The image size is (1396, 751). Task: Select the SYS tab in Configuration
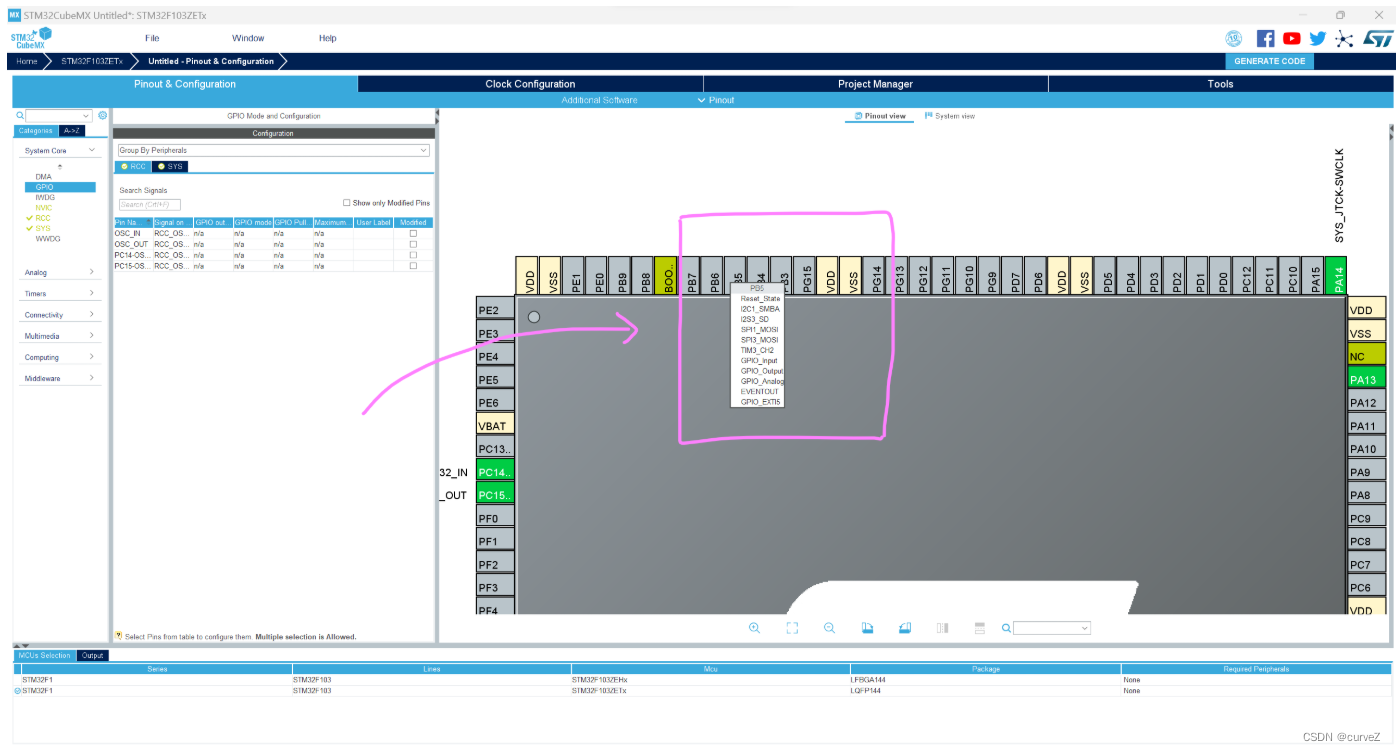(x=170, y=166)
